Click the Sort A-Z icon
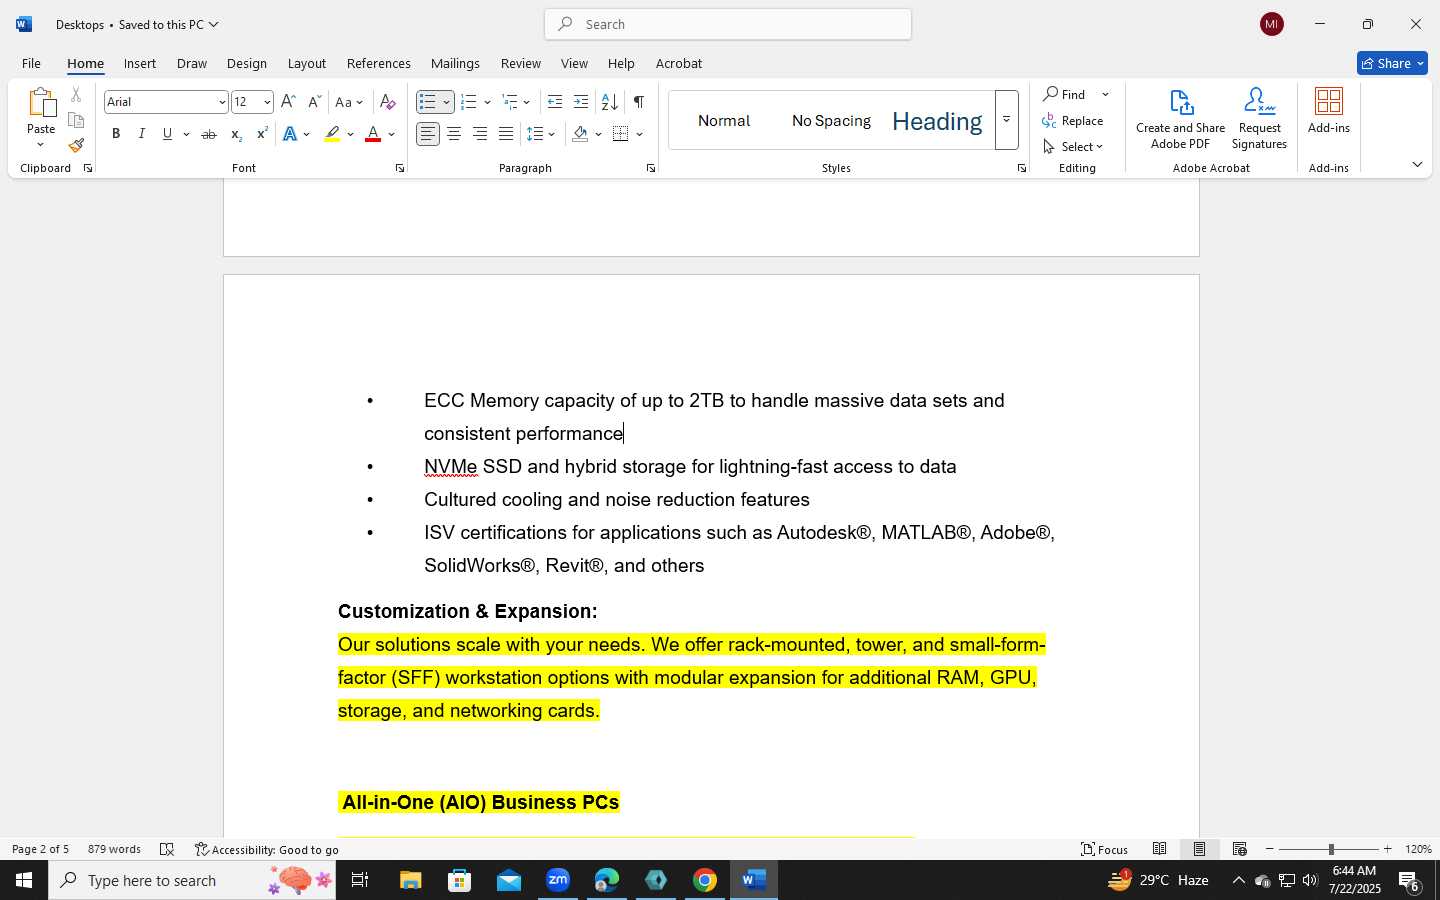This screenshot has height=900, width=1440. [609, 102]
